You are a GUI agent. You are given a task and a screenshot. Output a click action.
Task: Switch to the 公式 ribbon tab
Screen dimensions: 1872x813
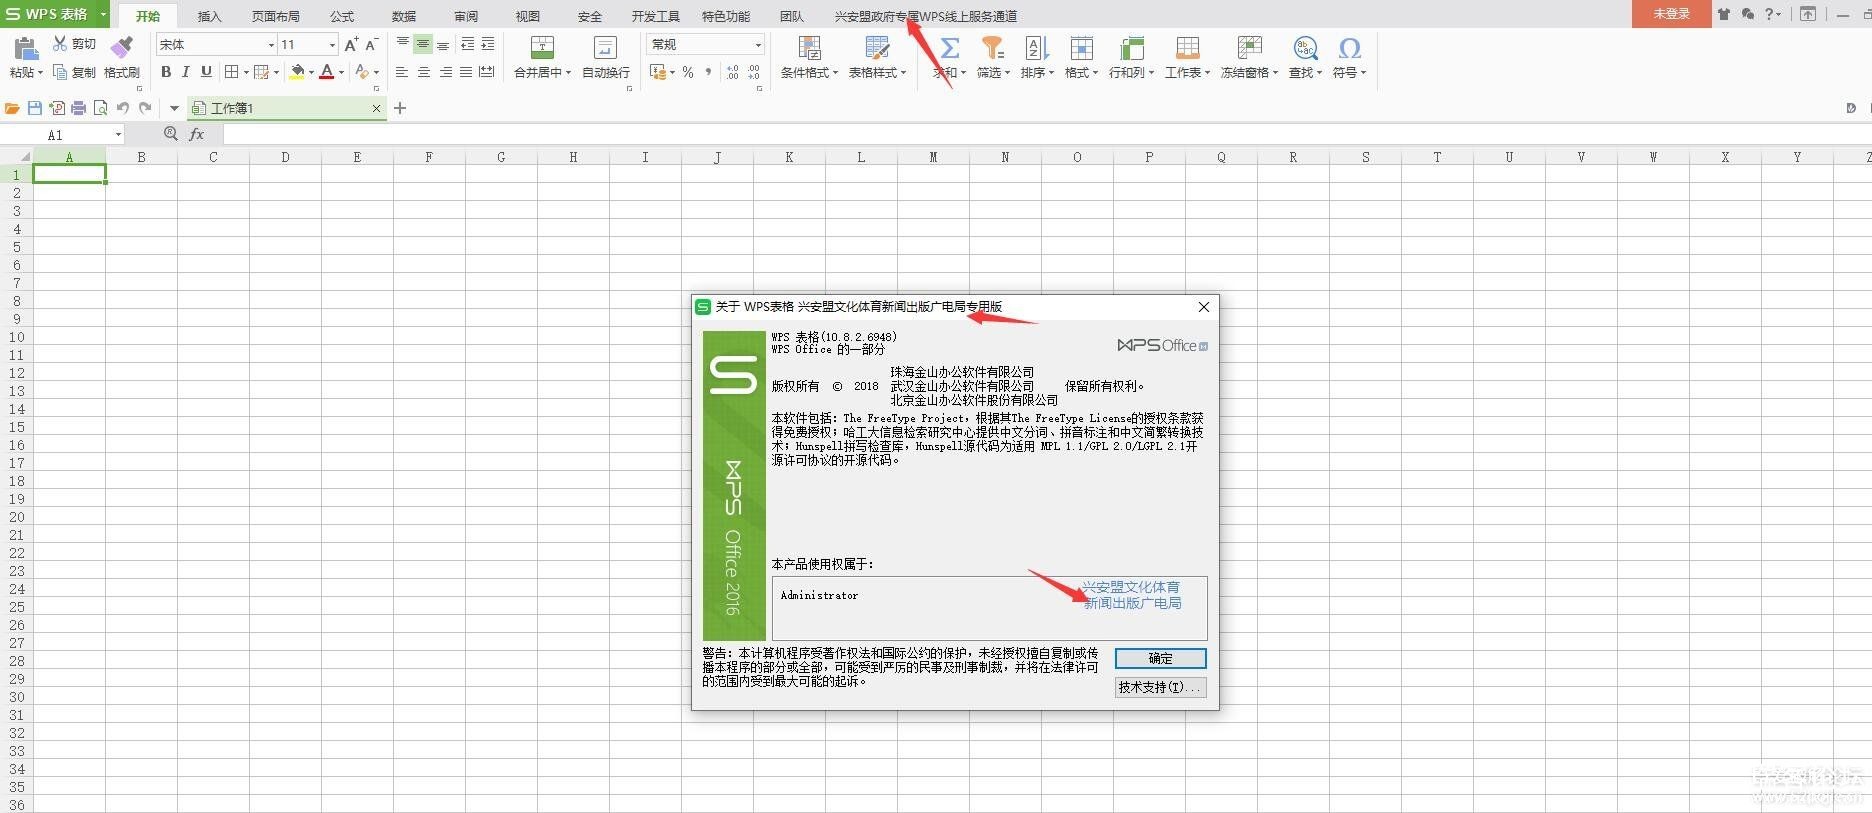(342, 16)
